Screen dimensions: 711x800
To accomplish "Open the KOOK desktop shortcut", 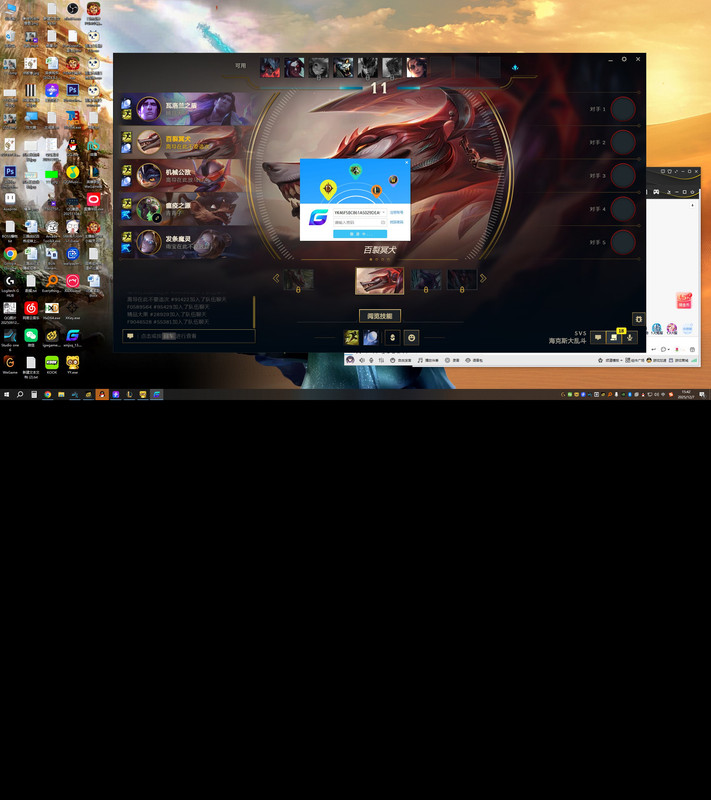I will pyautogui.click(x=52, y=365).
